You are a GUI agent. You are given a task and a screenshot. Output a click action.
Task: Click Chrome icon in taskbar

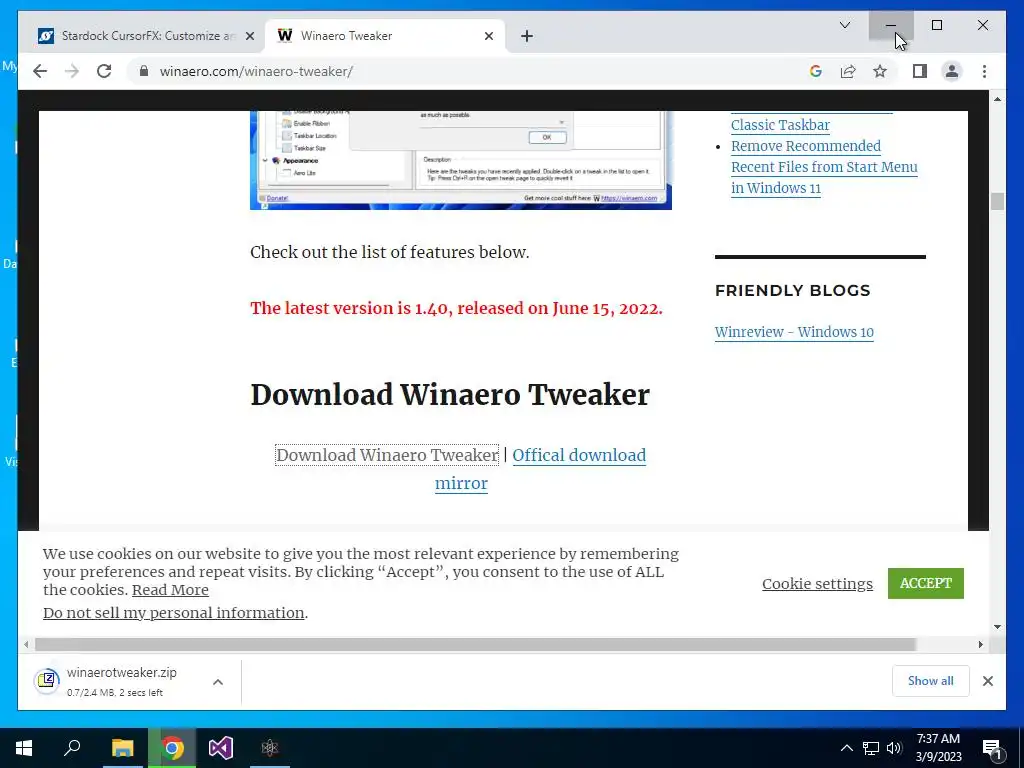(x=172, y=748)
